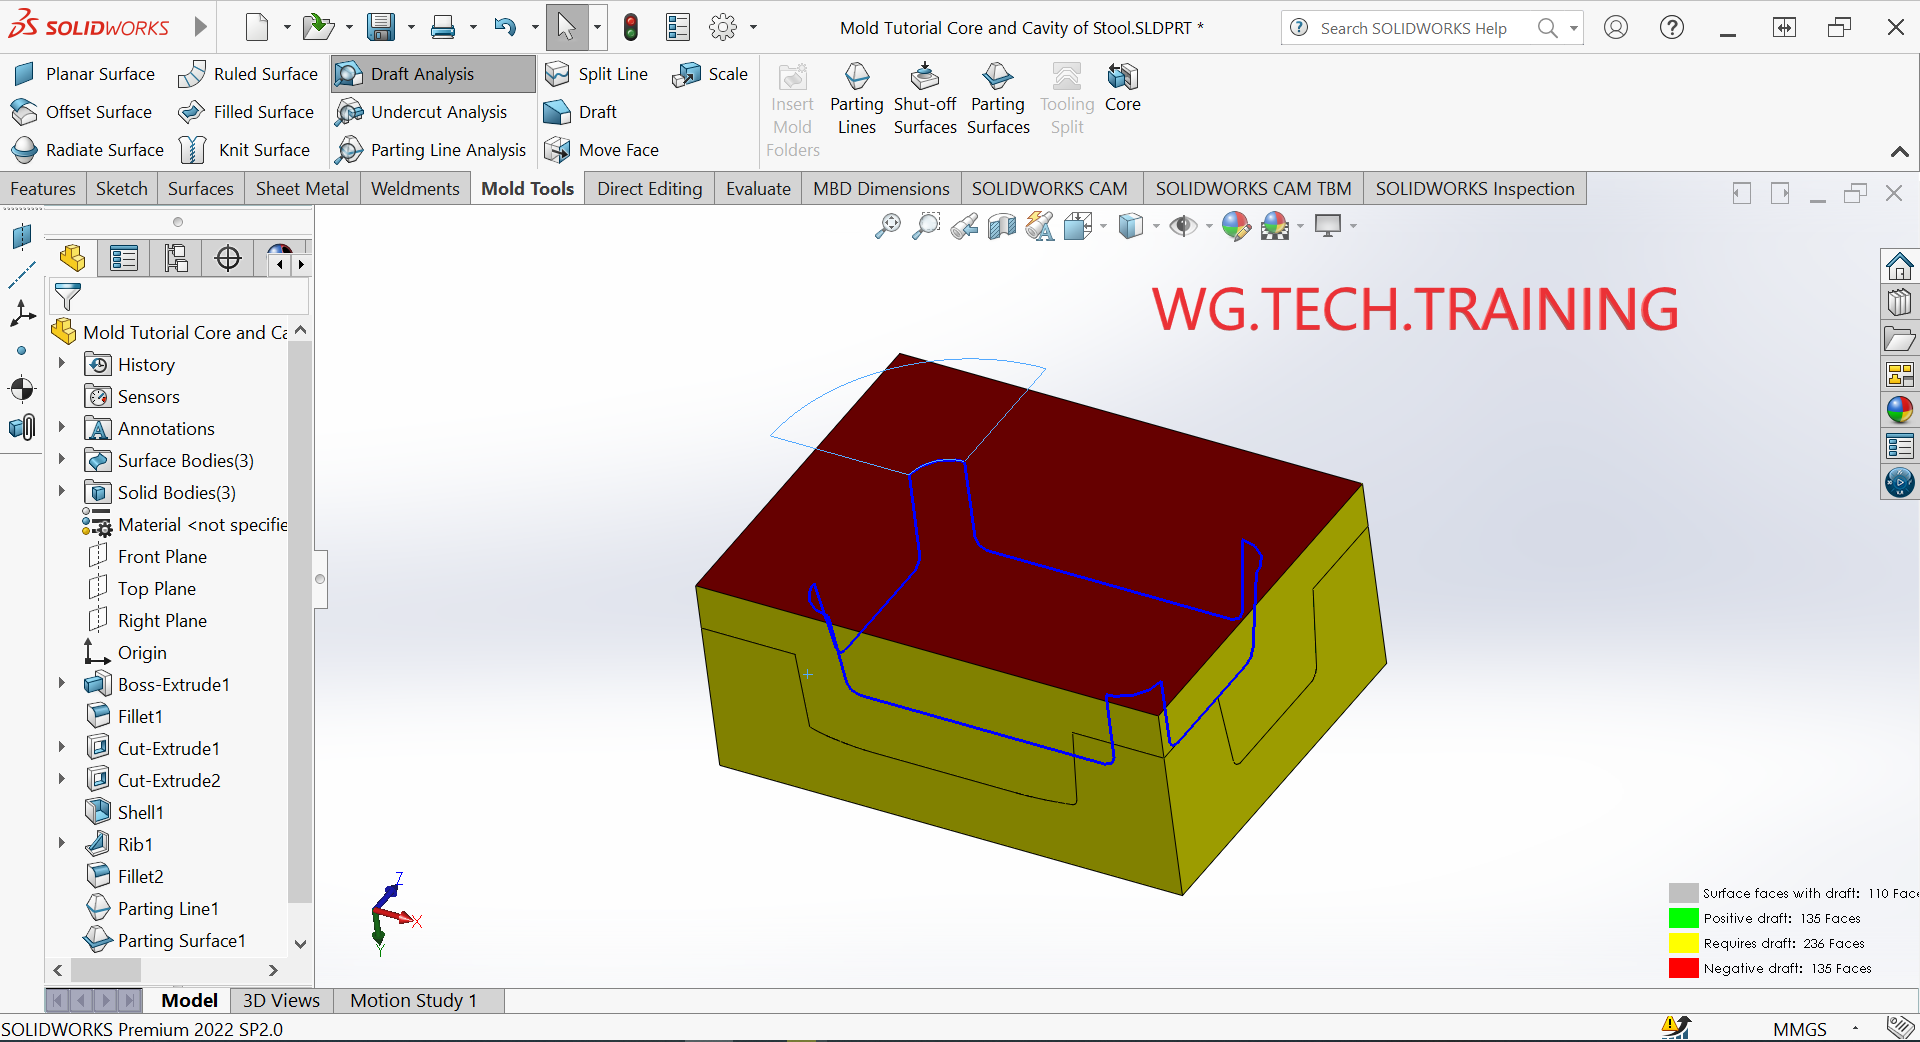Open SOLIDWORKS Resources home task pane

(1899, 266)
